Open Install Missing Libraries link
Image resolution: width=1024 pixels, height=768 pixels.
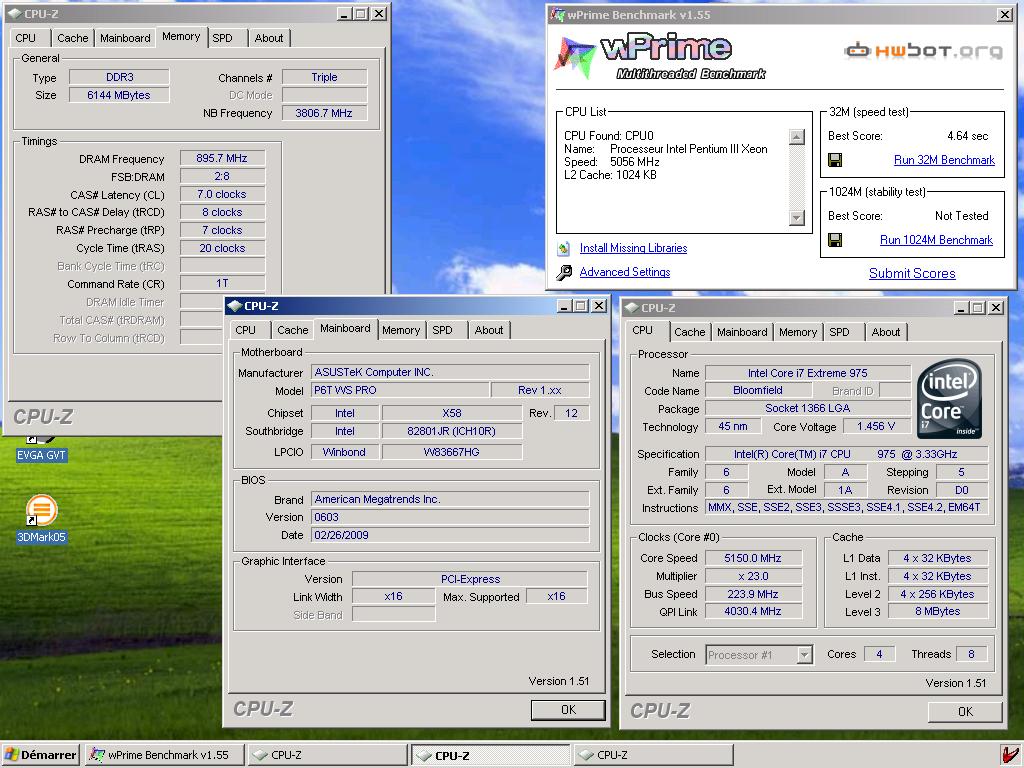pos(633,248)
